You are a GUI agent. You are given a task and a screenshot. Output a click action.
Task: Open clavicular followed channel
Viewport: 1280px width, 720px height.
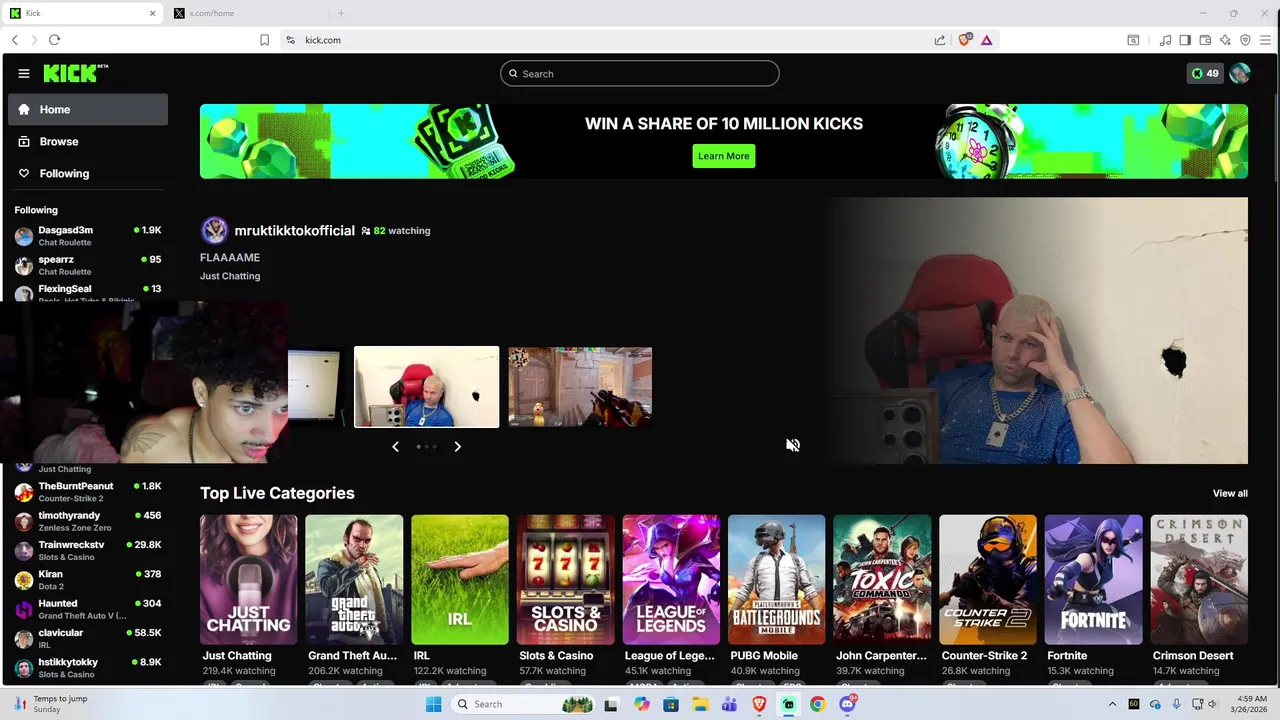pos(88,638)
